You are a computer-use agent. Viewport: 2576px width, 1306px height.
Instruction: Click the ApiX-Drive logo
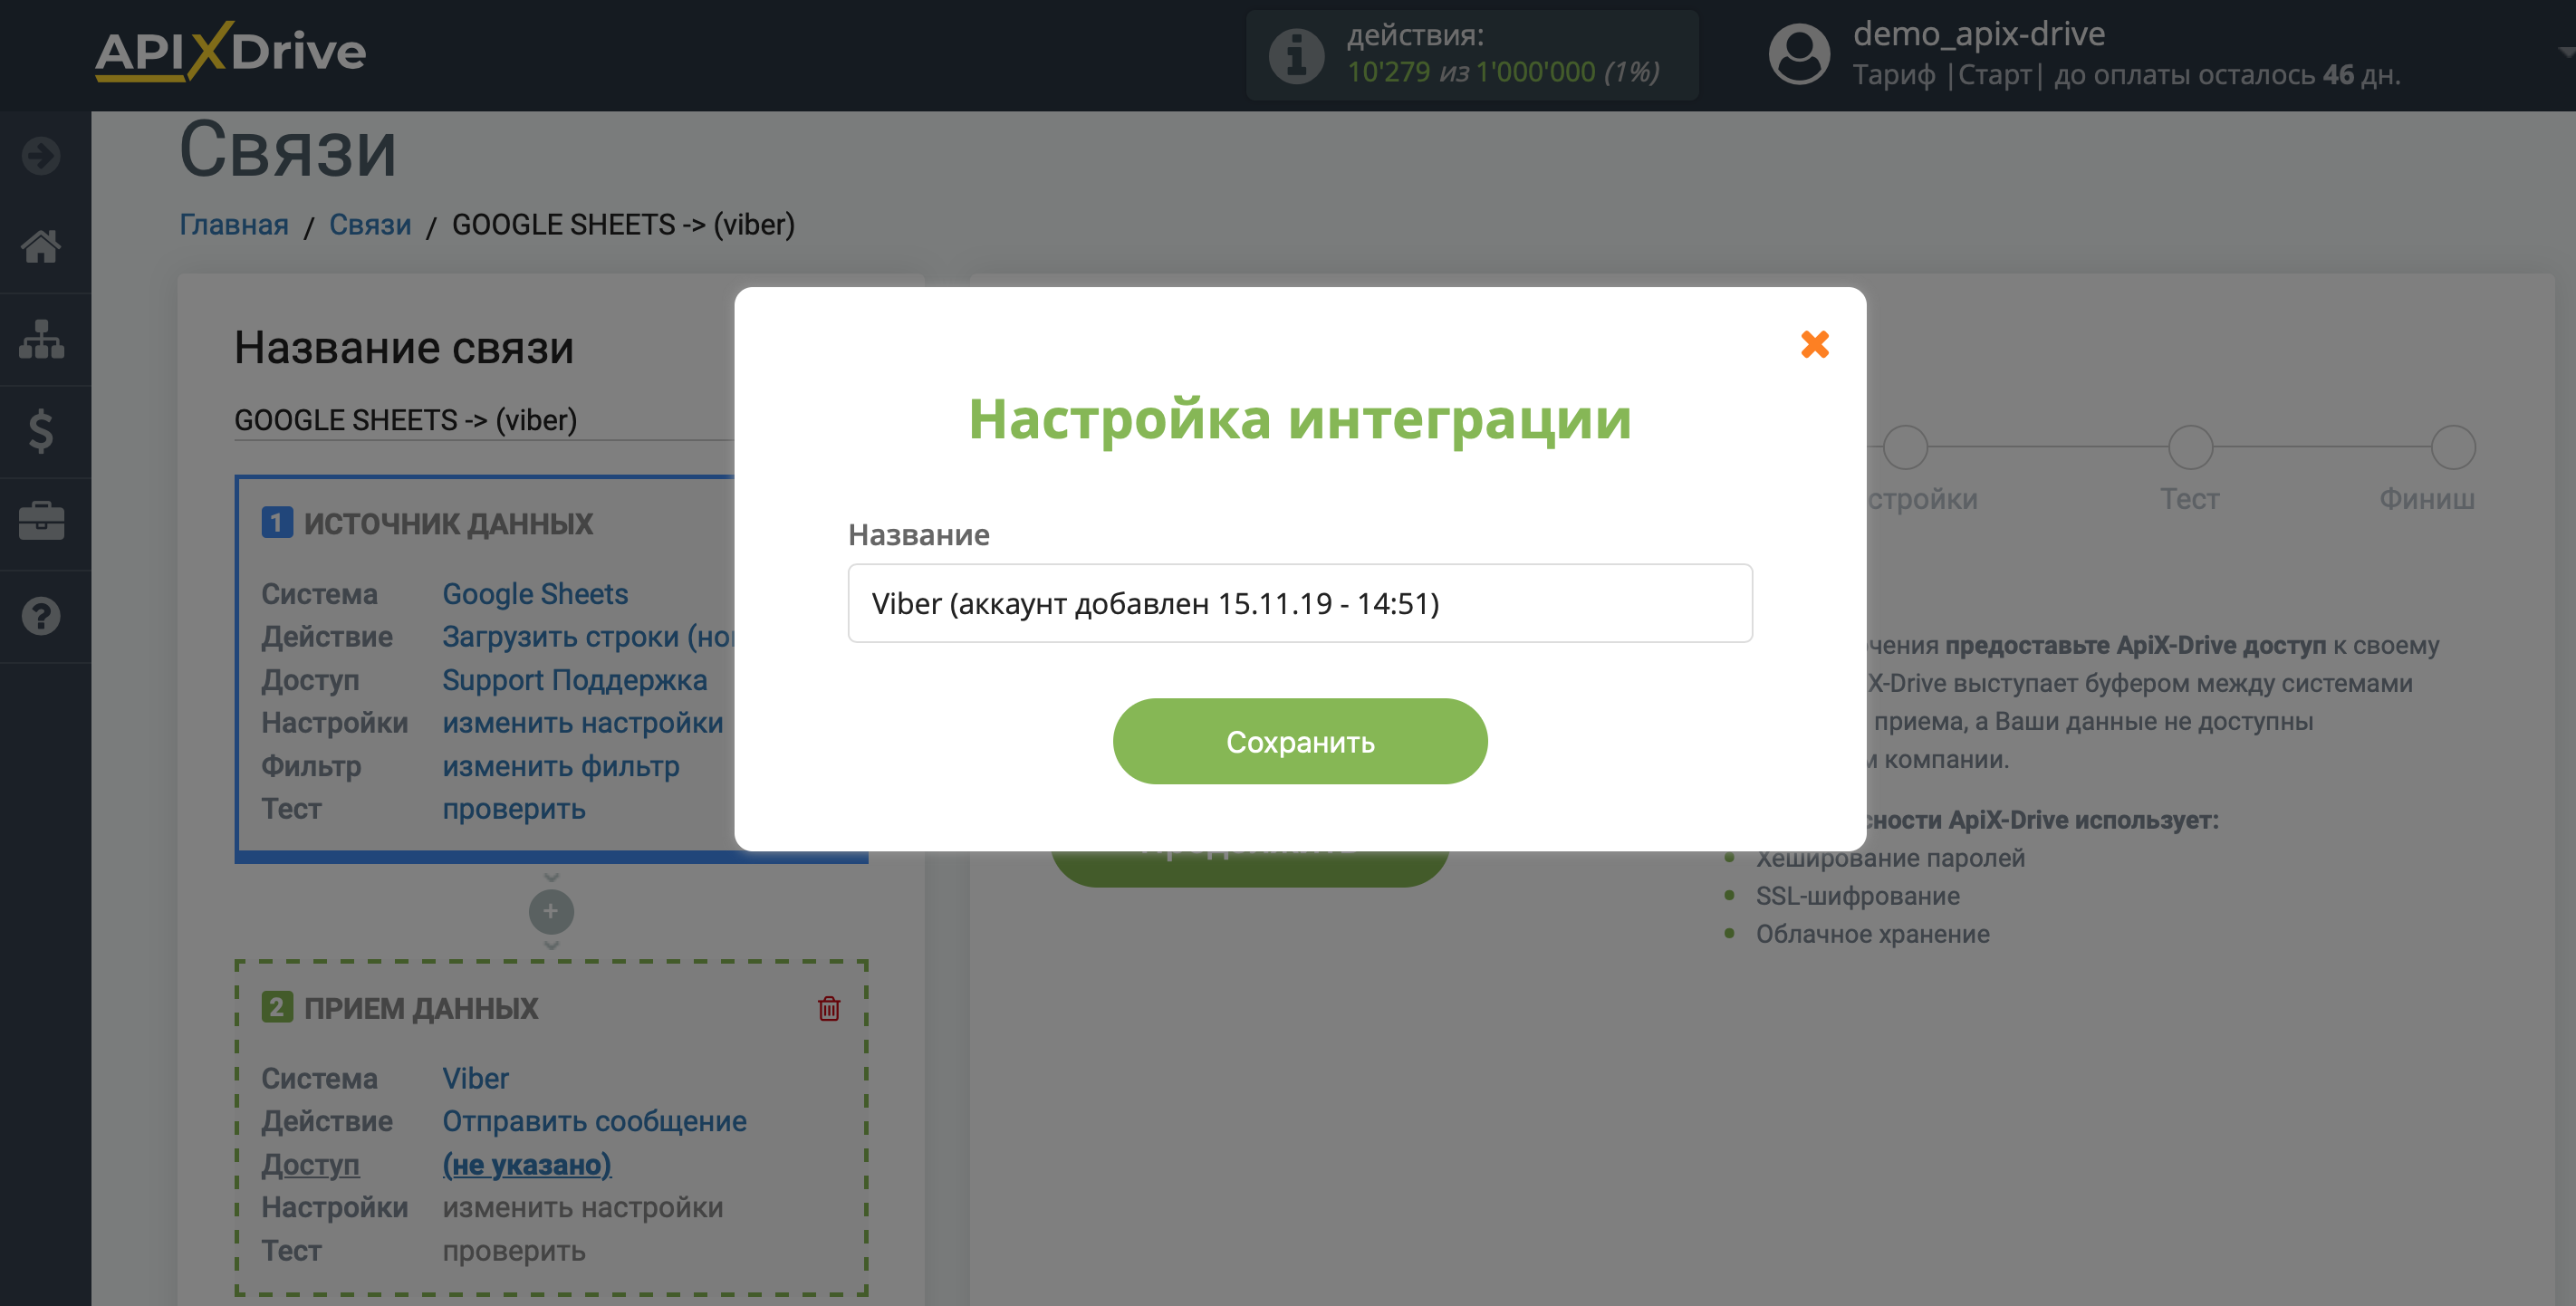230,51
